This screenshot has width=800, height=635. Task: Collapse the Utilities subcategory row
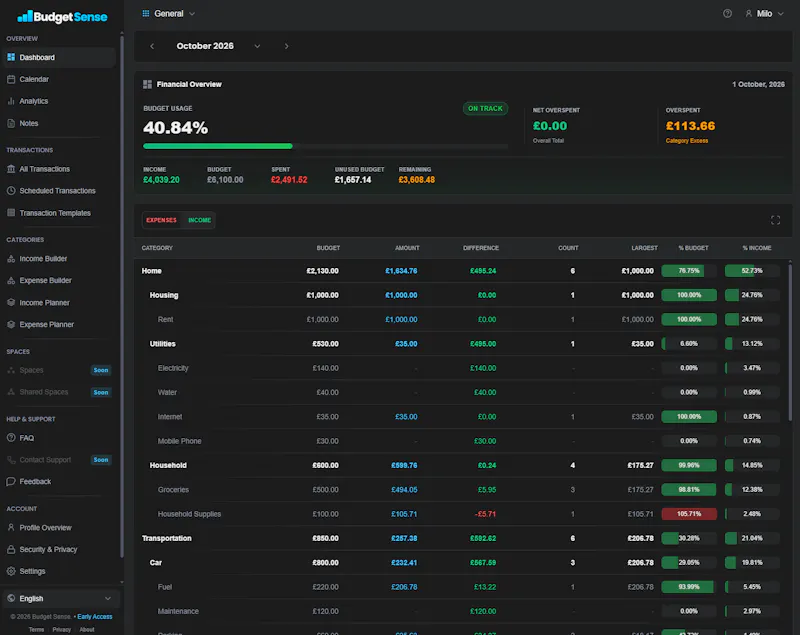(462, 344)
